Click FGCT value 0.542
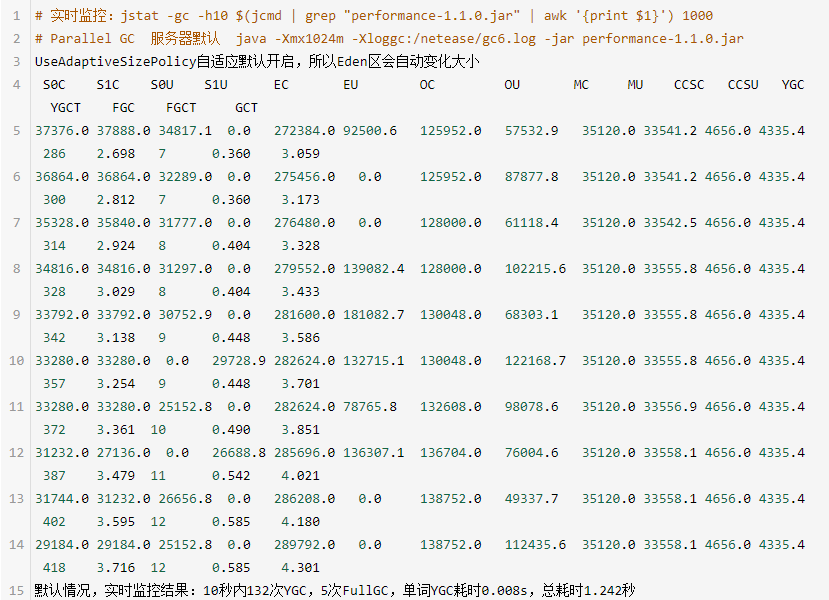Image resolution: width=829 pixels, height=600 pixels. click(231, 476)
